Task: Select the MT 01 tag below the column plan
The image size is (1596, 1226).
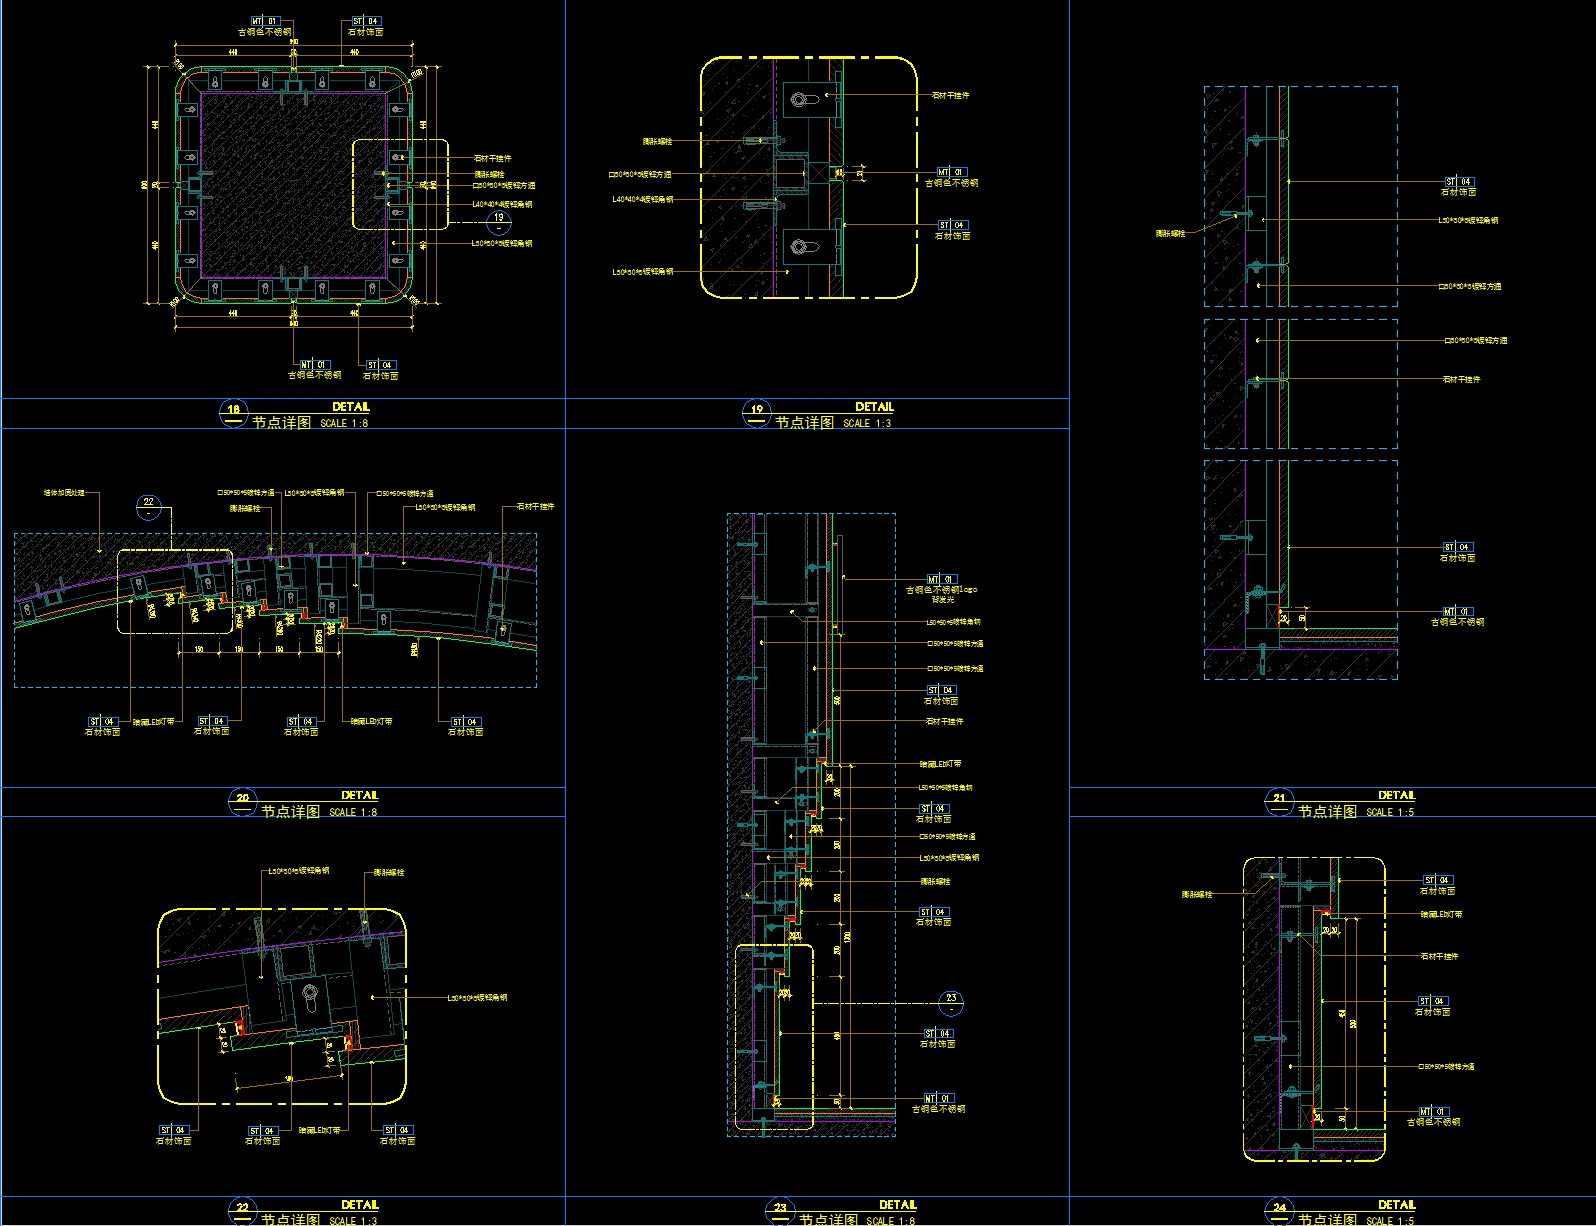Action: [314, 365]
